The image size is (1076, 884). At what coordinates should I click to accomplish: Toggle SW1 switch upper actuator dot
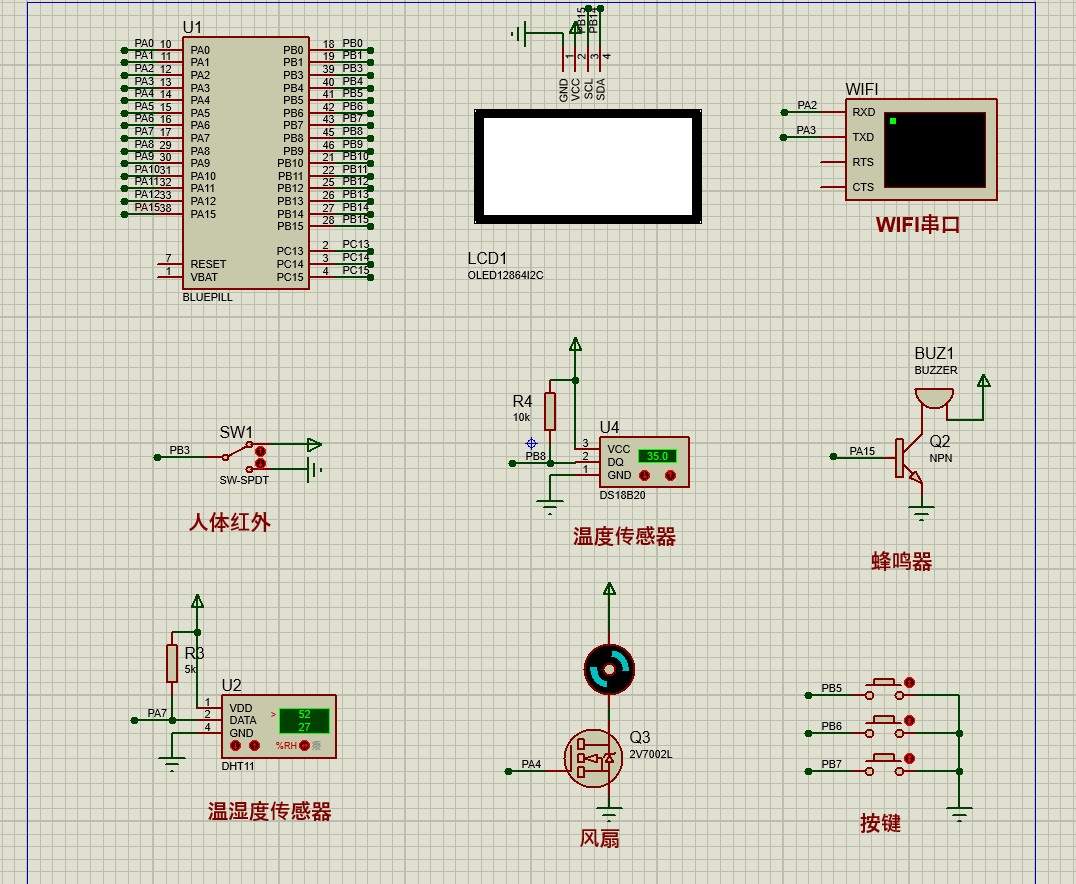[x=261, y=451]
